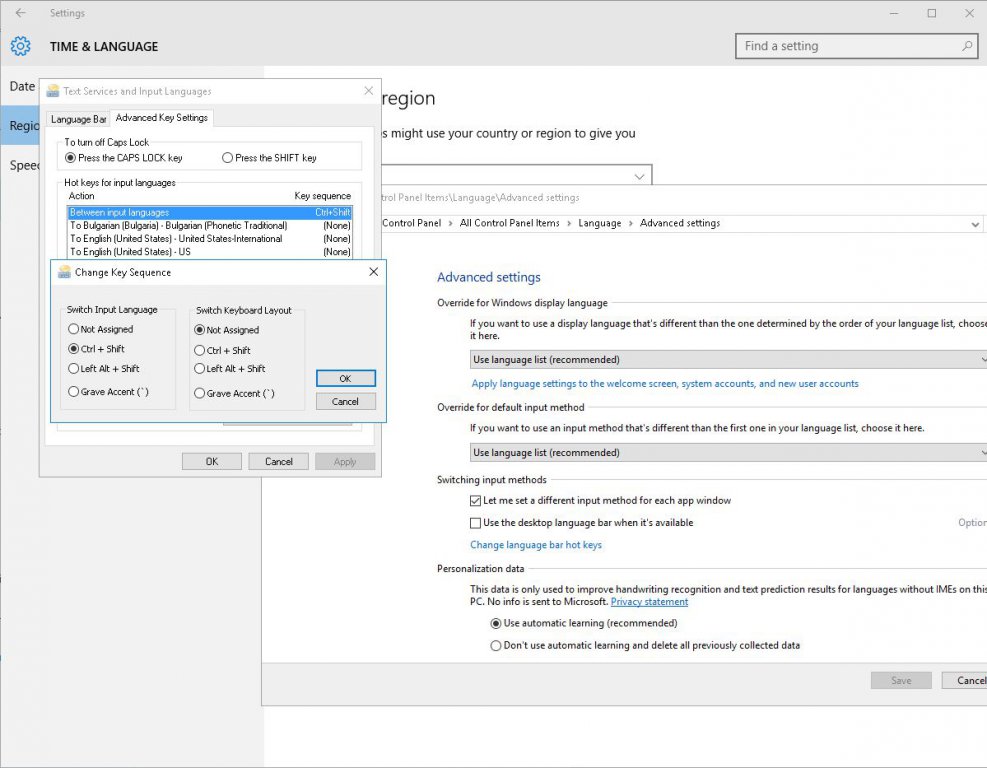This screenshot has height=768, width=987.
Task: Open the default input method dropdown
Action: coord(728,453)
